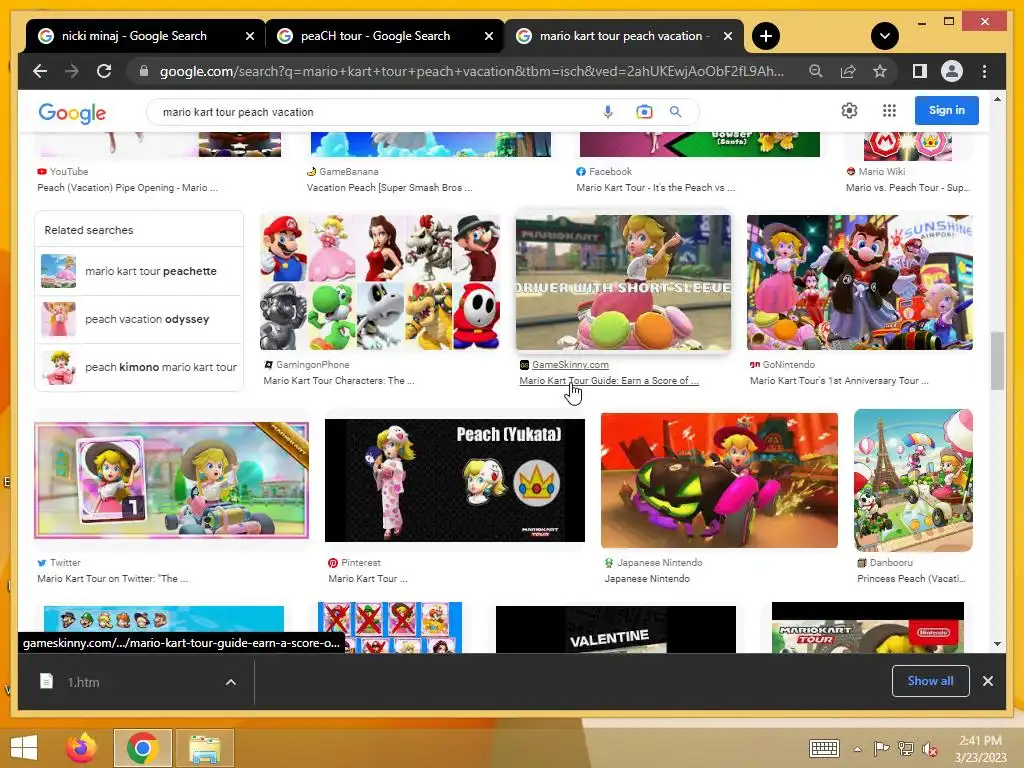Open the GameSkinny driver with short sleeve image
This screenshot has width=1024, height=768.
[x=623, y=282]
